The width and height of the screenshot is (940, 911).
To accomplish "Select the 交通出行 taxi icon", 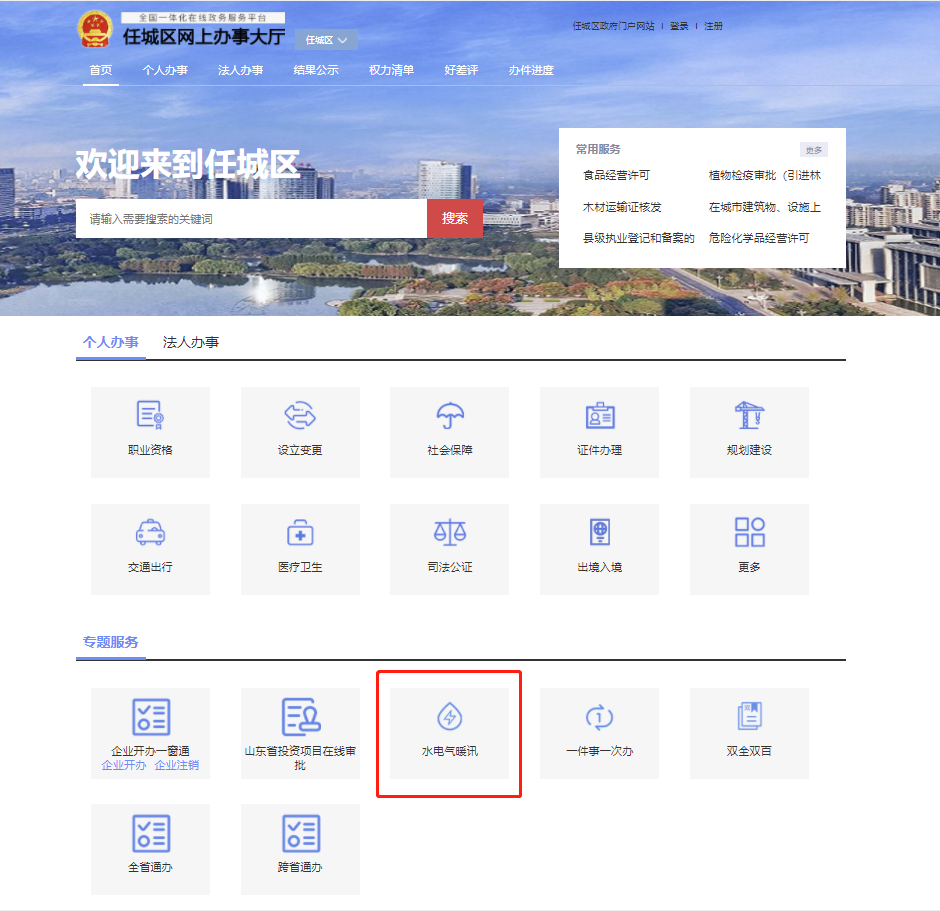I will pos(150,532).
